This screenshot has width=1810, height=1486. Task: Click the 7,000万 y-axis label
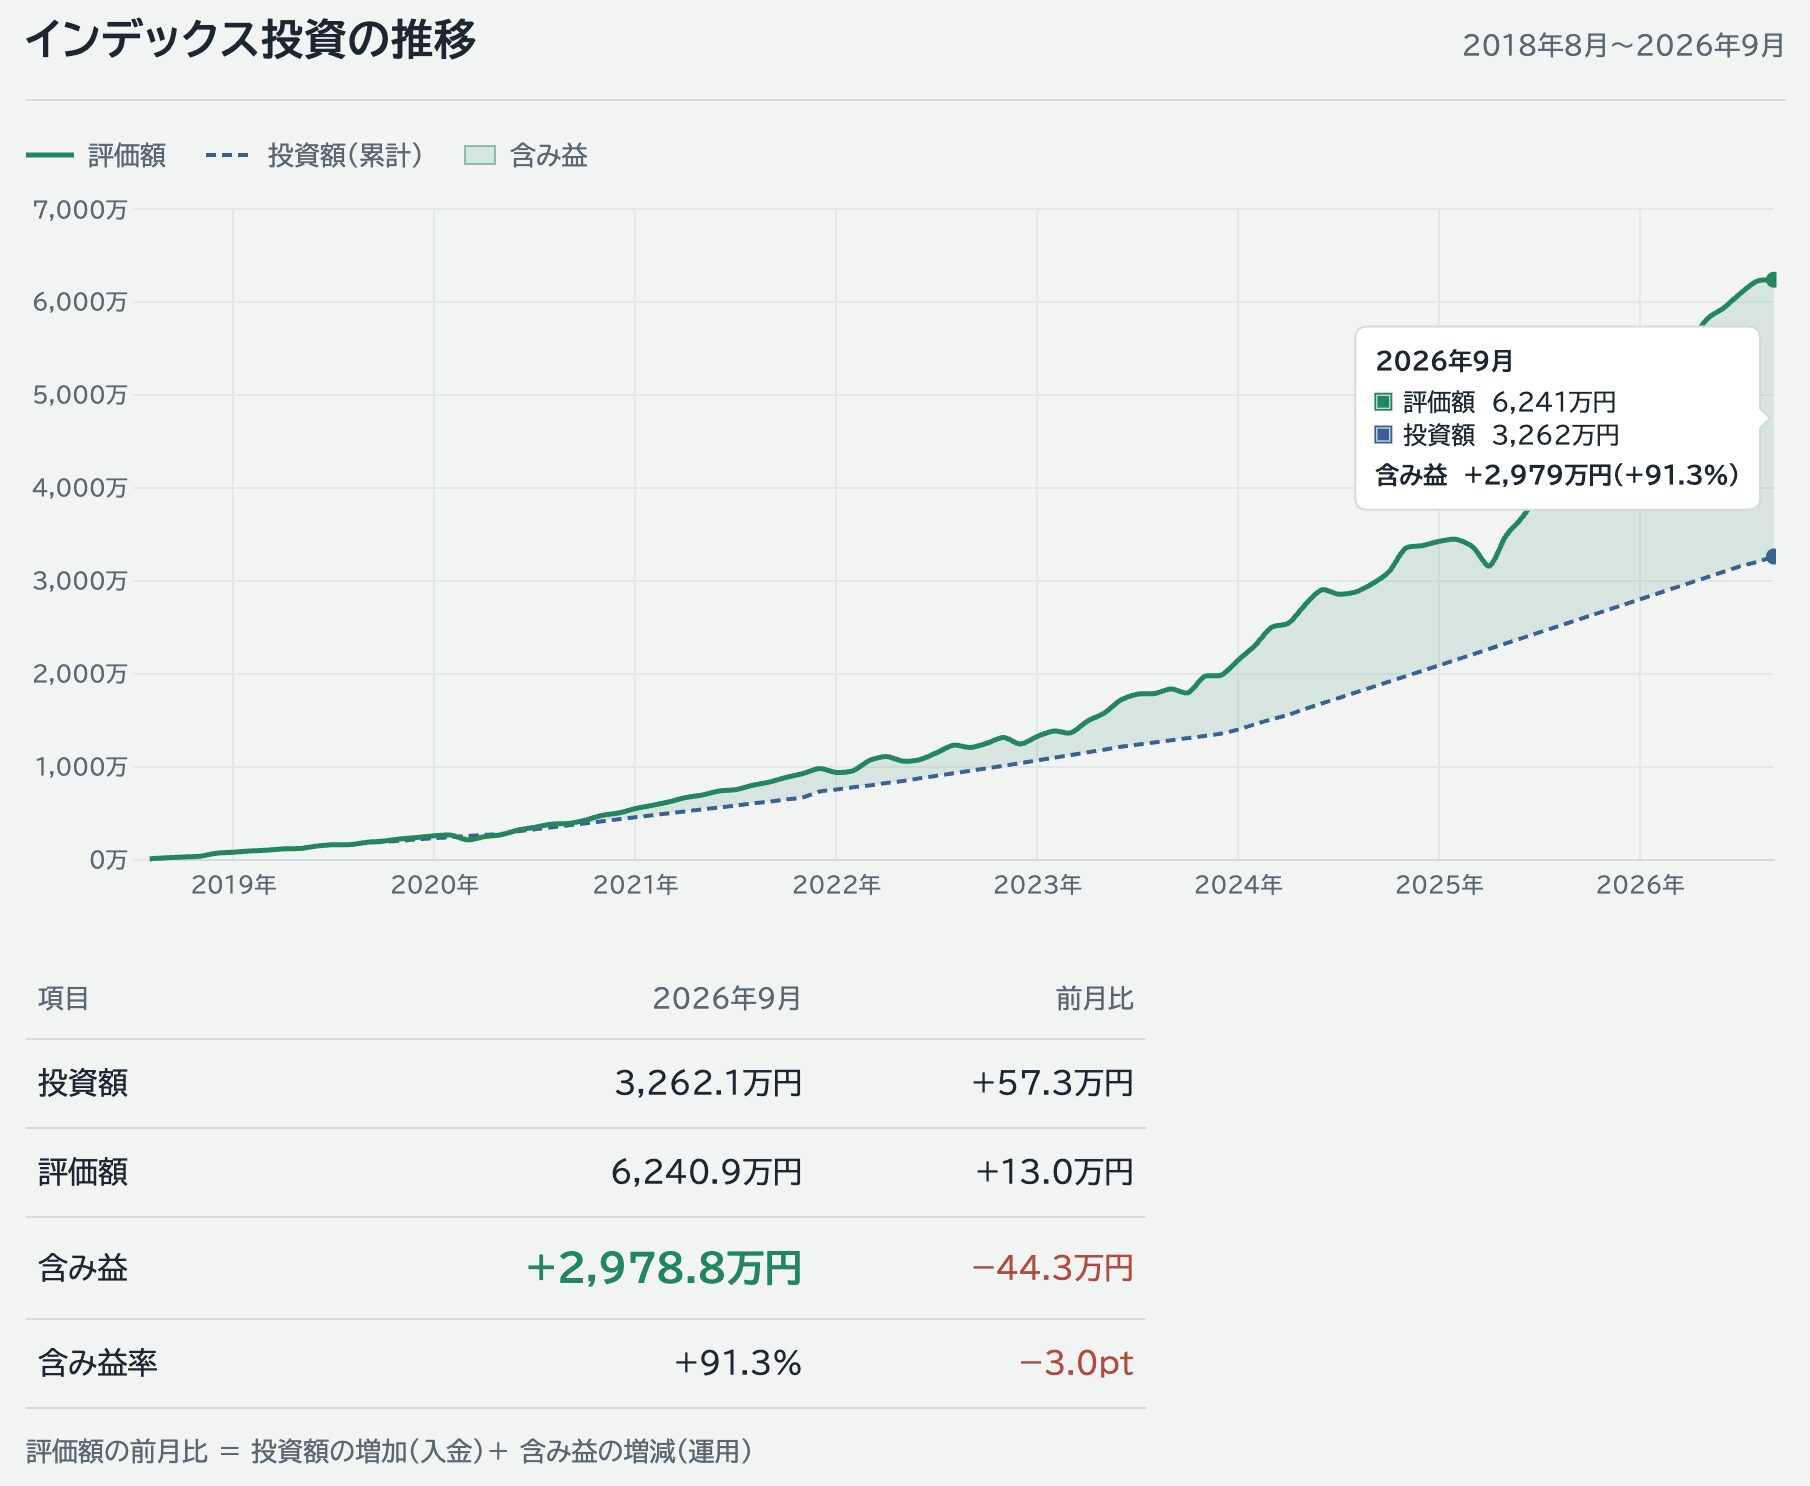[80, 210]
